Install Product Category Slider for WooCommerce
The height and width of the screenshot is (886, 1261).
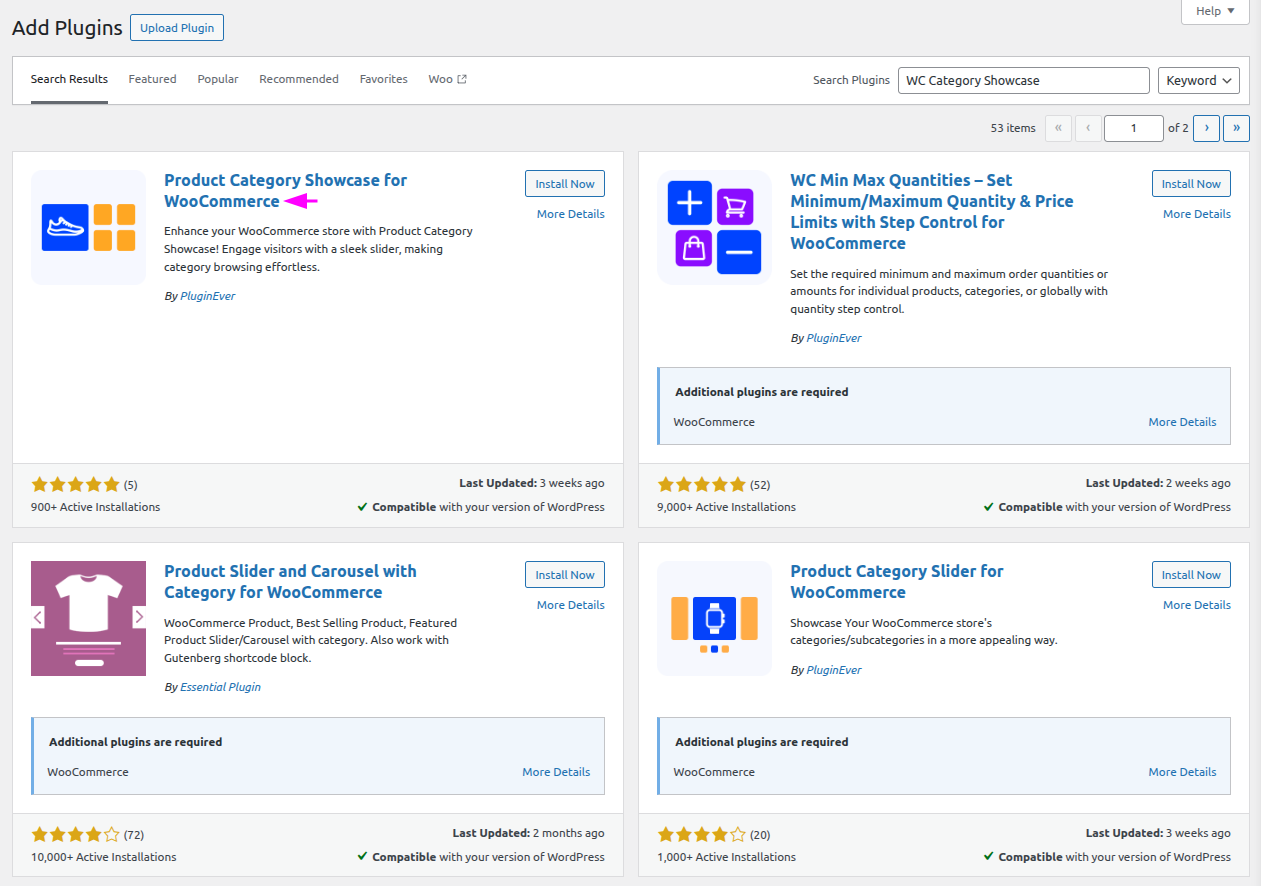click(x=1191, y=575)
